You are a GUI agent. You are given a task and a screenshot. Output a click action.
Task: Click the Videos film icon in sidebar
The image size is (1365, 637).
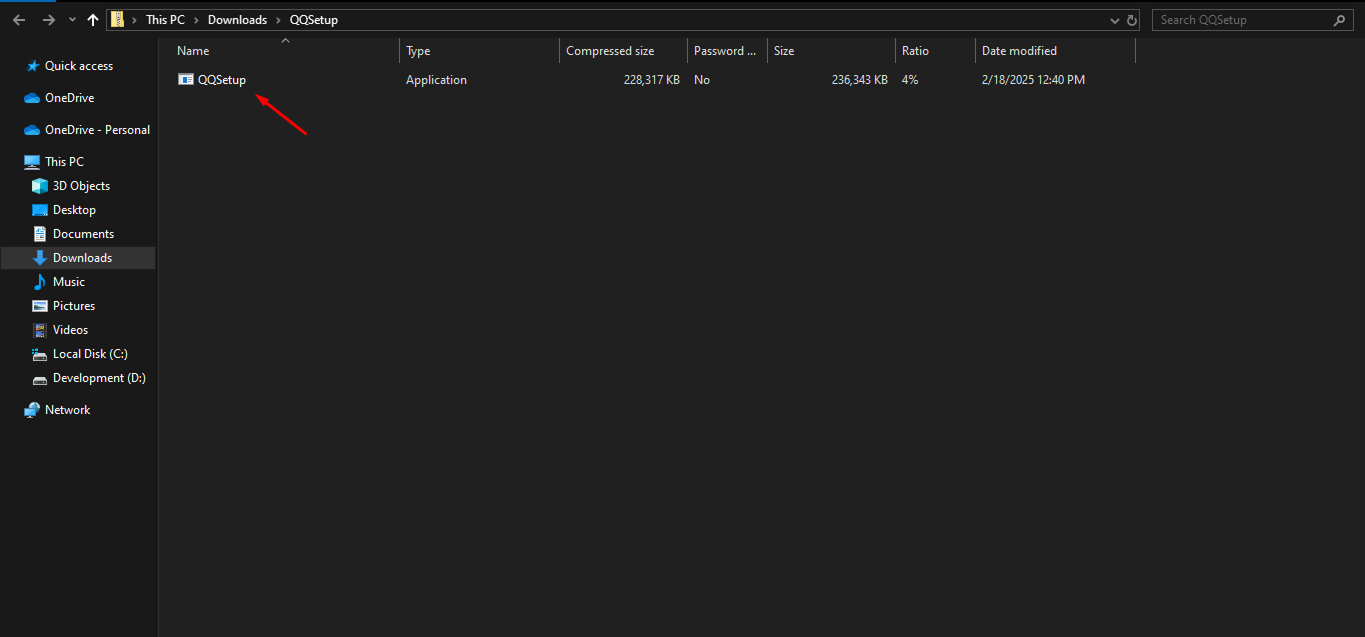40,330
